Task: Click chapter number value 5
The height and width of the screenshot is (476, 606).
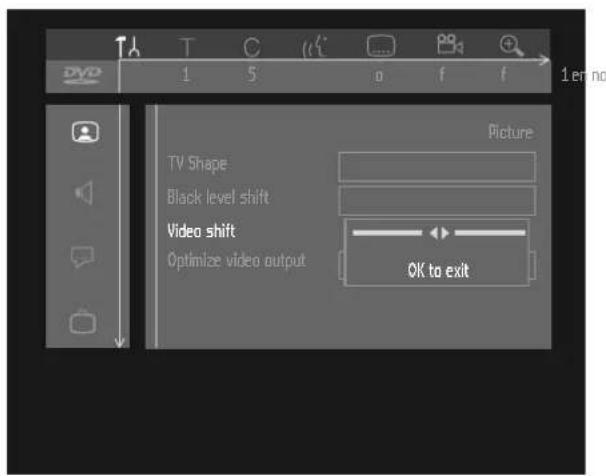Action: tap(252, 74)
